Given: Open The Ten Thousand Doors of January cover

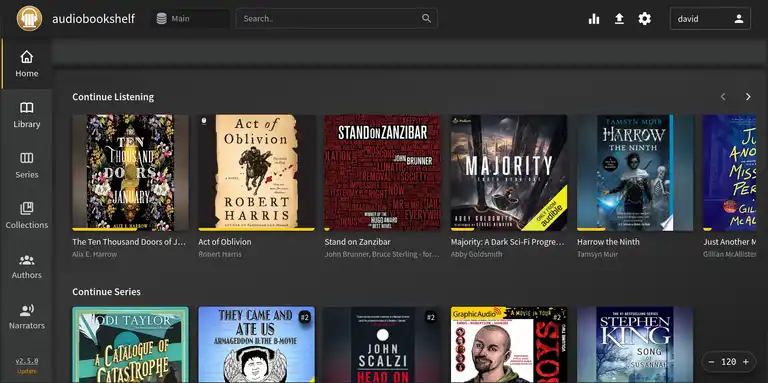Looking at the screenshot, I should tap(130, 172).
